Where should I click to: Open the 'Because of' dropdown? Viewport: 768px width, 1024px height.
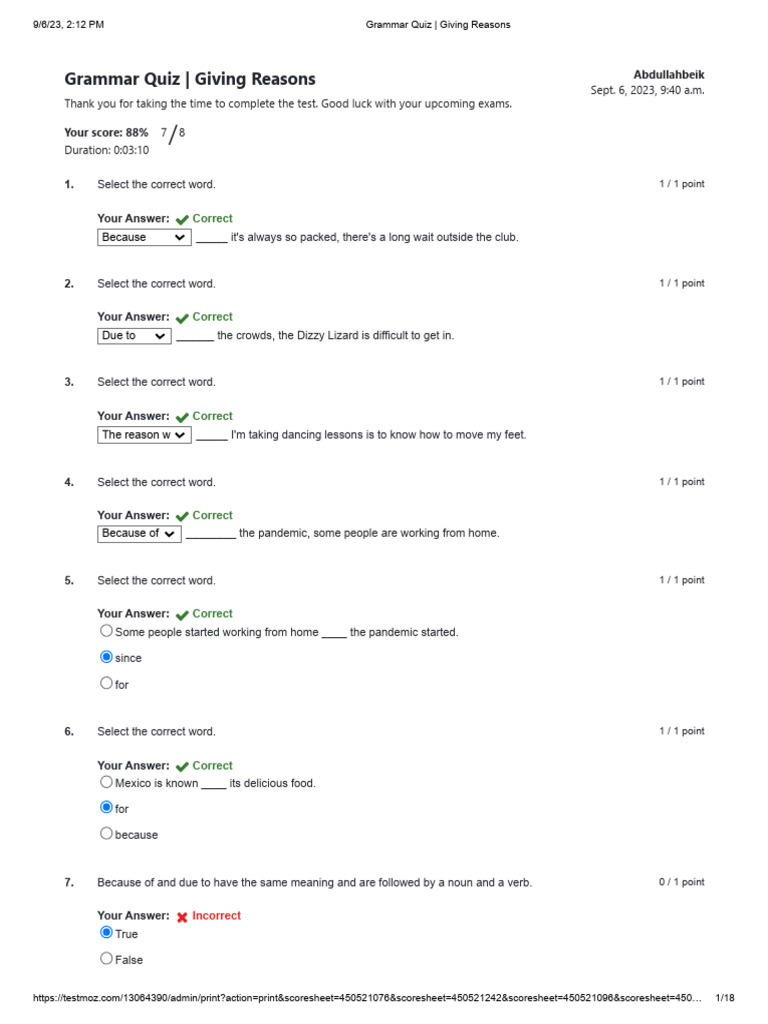click(x=139, y=534)
